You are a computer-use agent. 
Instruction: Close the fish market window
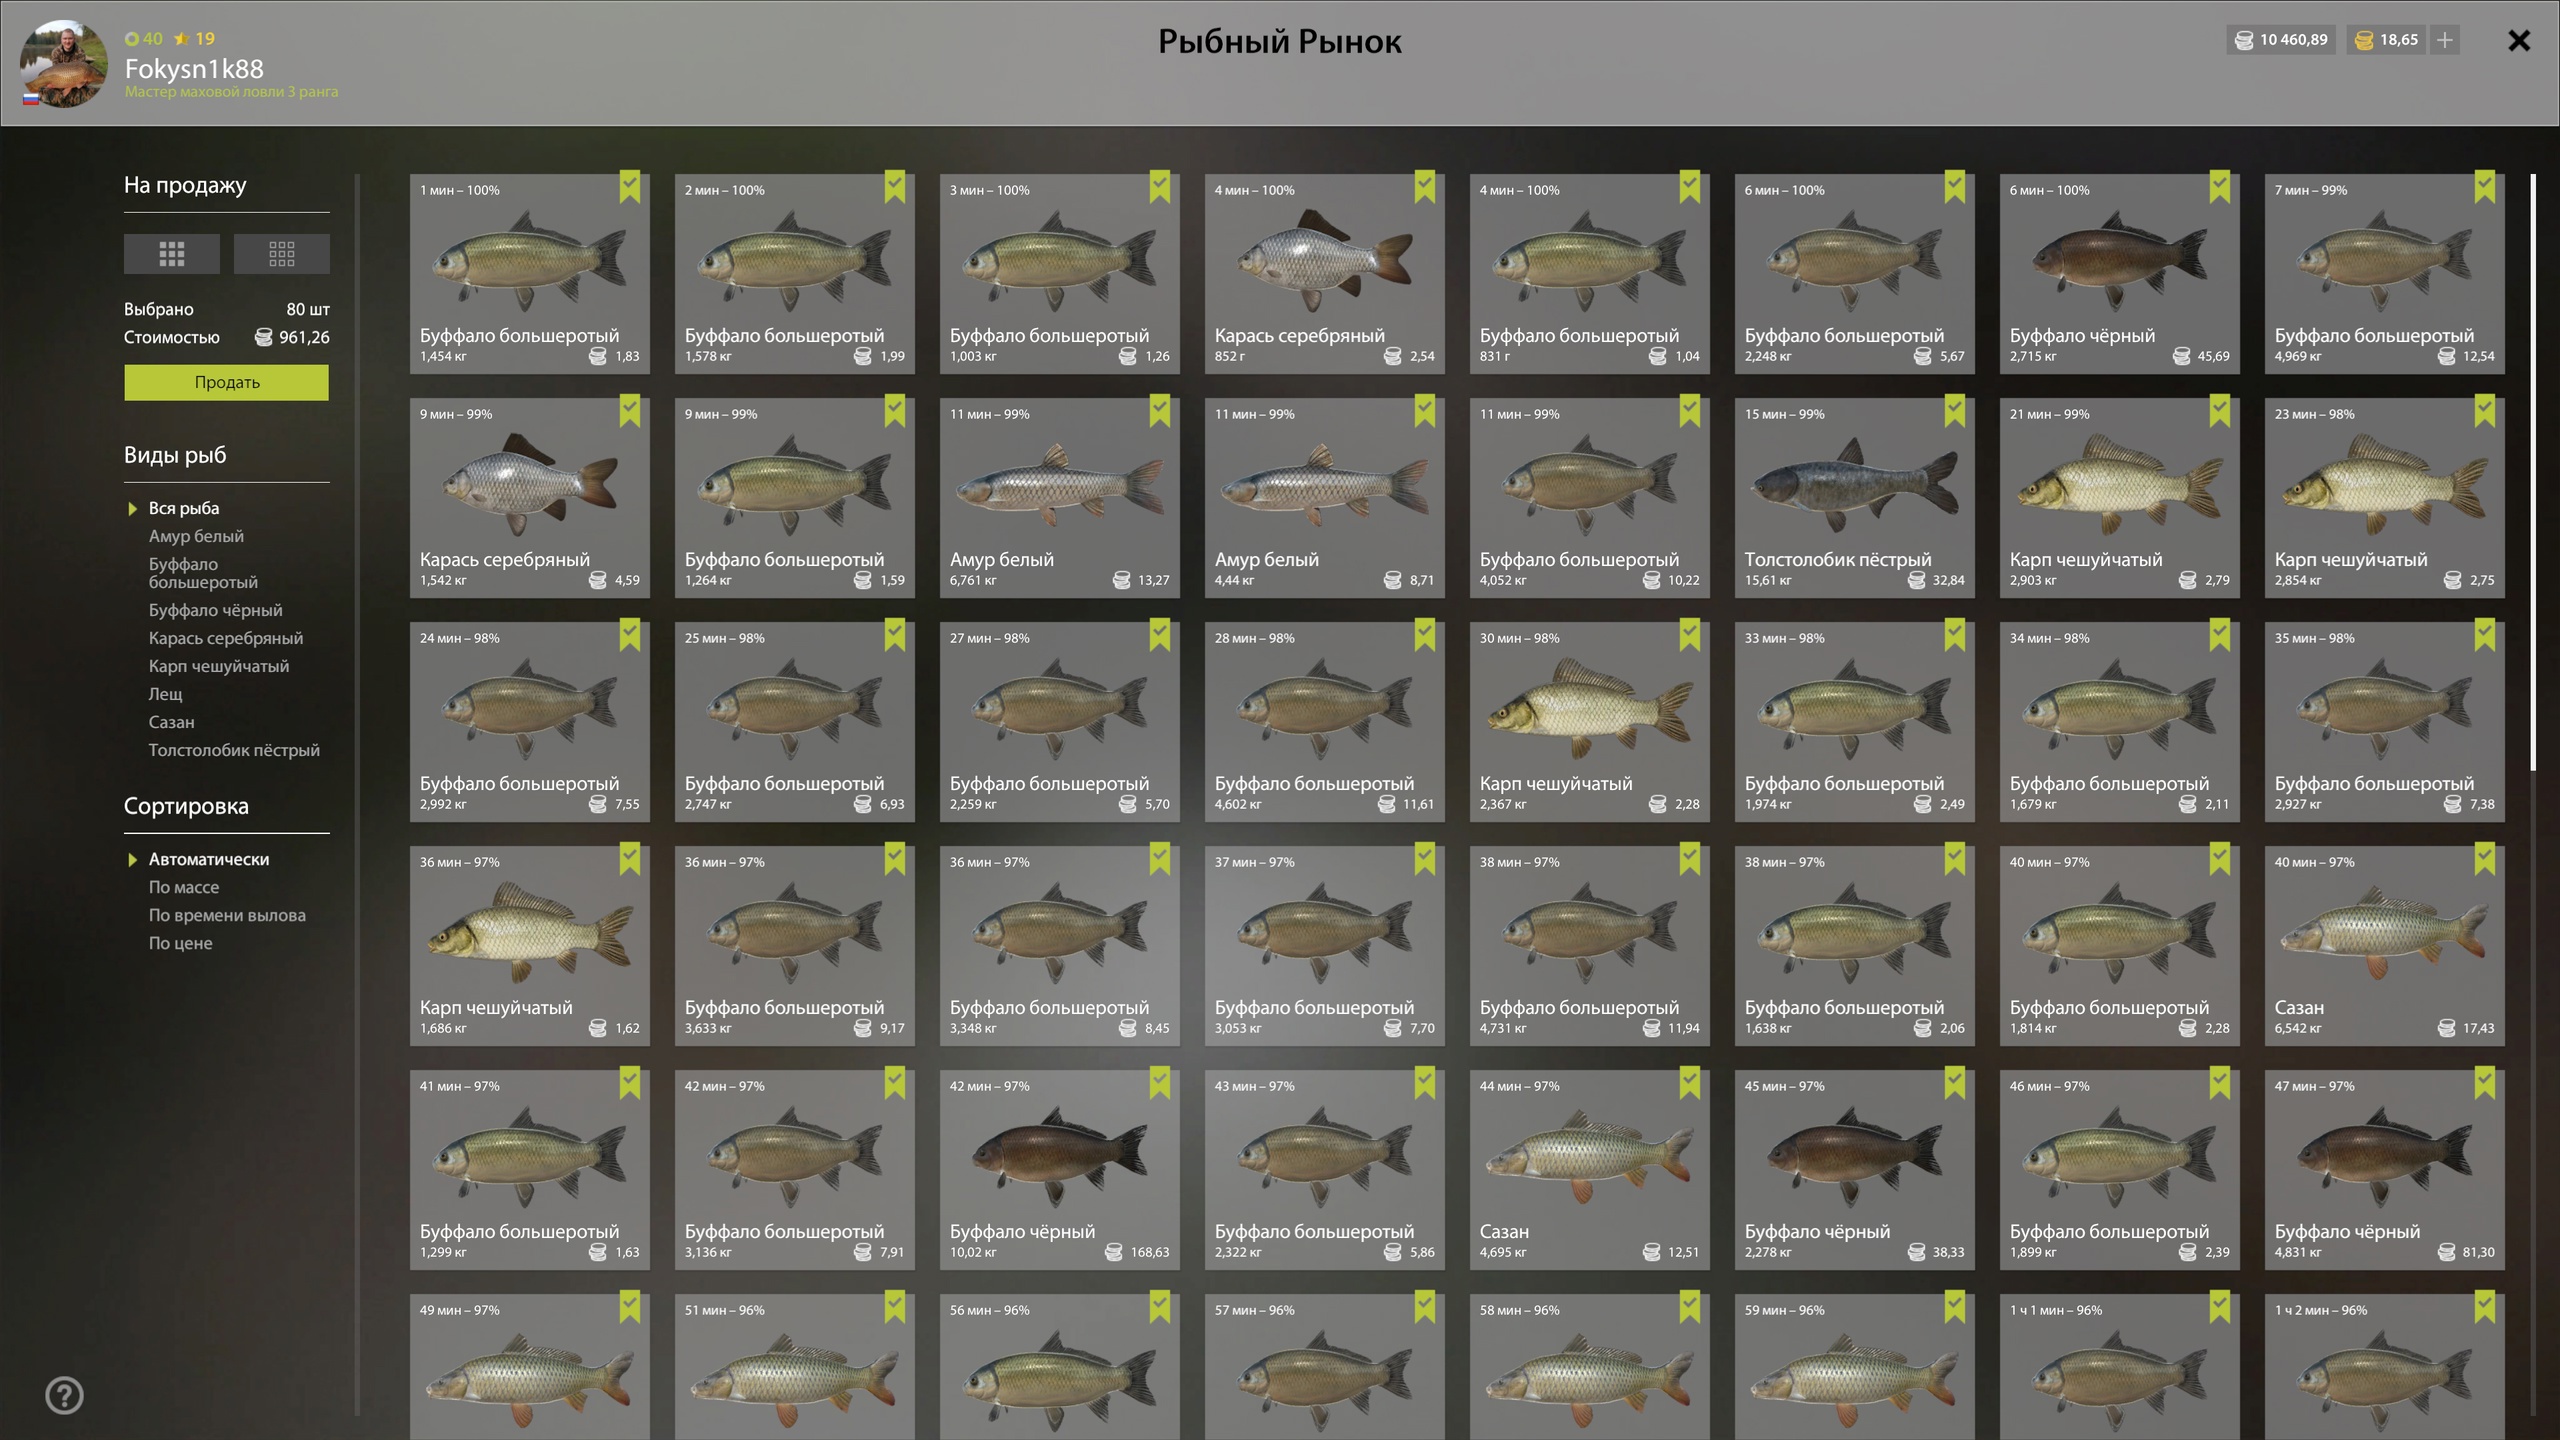2519,40
